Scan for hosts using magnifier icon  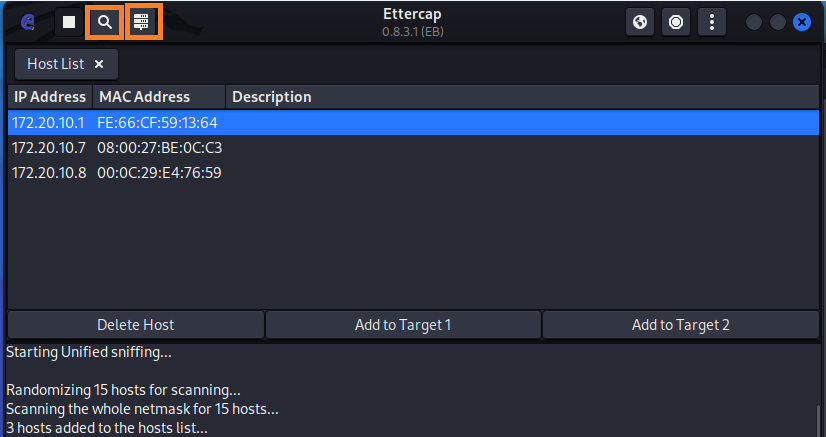point(104,21)
